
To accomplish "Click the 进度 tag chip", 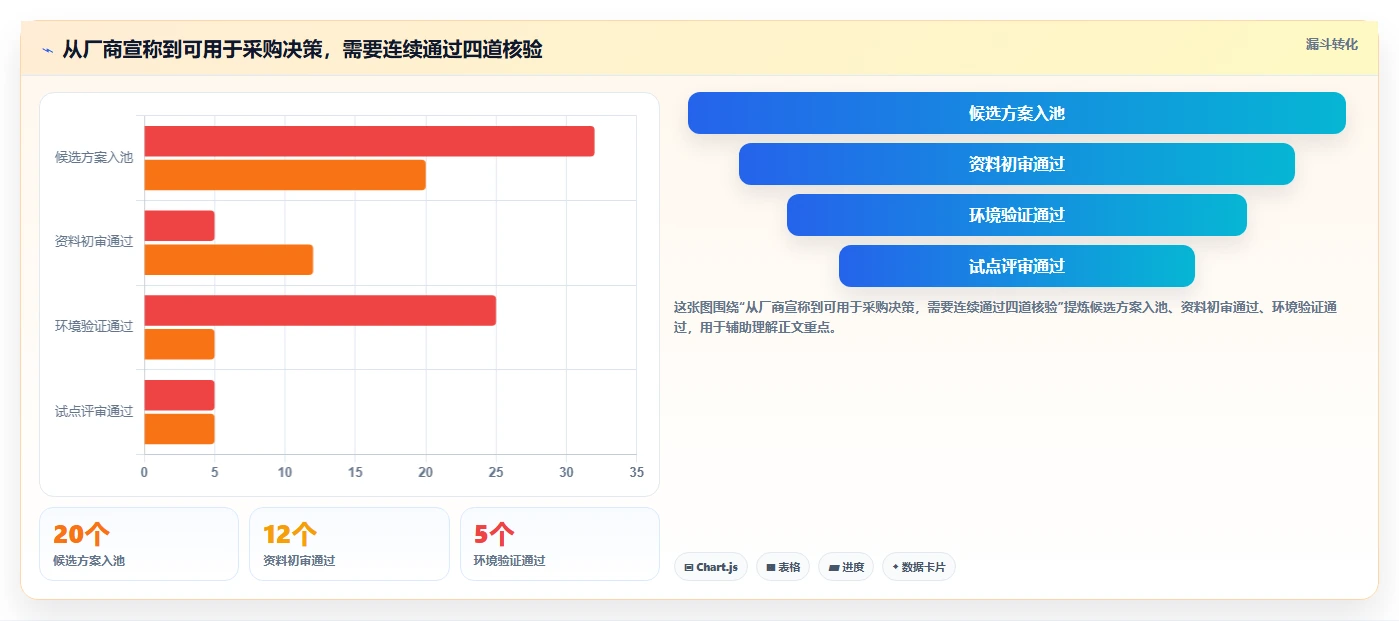I will click(846, 567).
